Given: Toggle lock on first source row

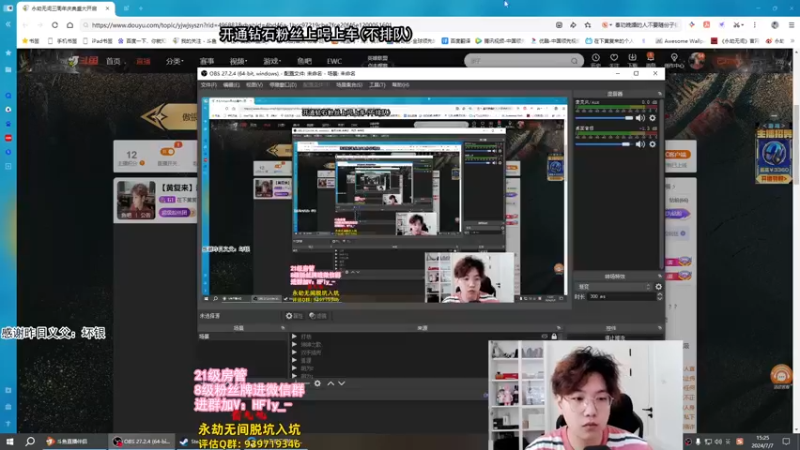Looking at the screenshot, I should pyautogui.click(x=554, y=336).
